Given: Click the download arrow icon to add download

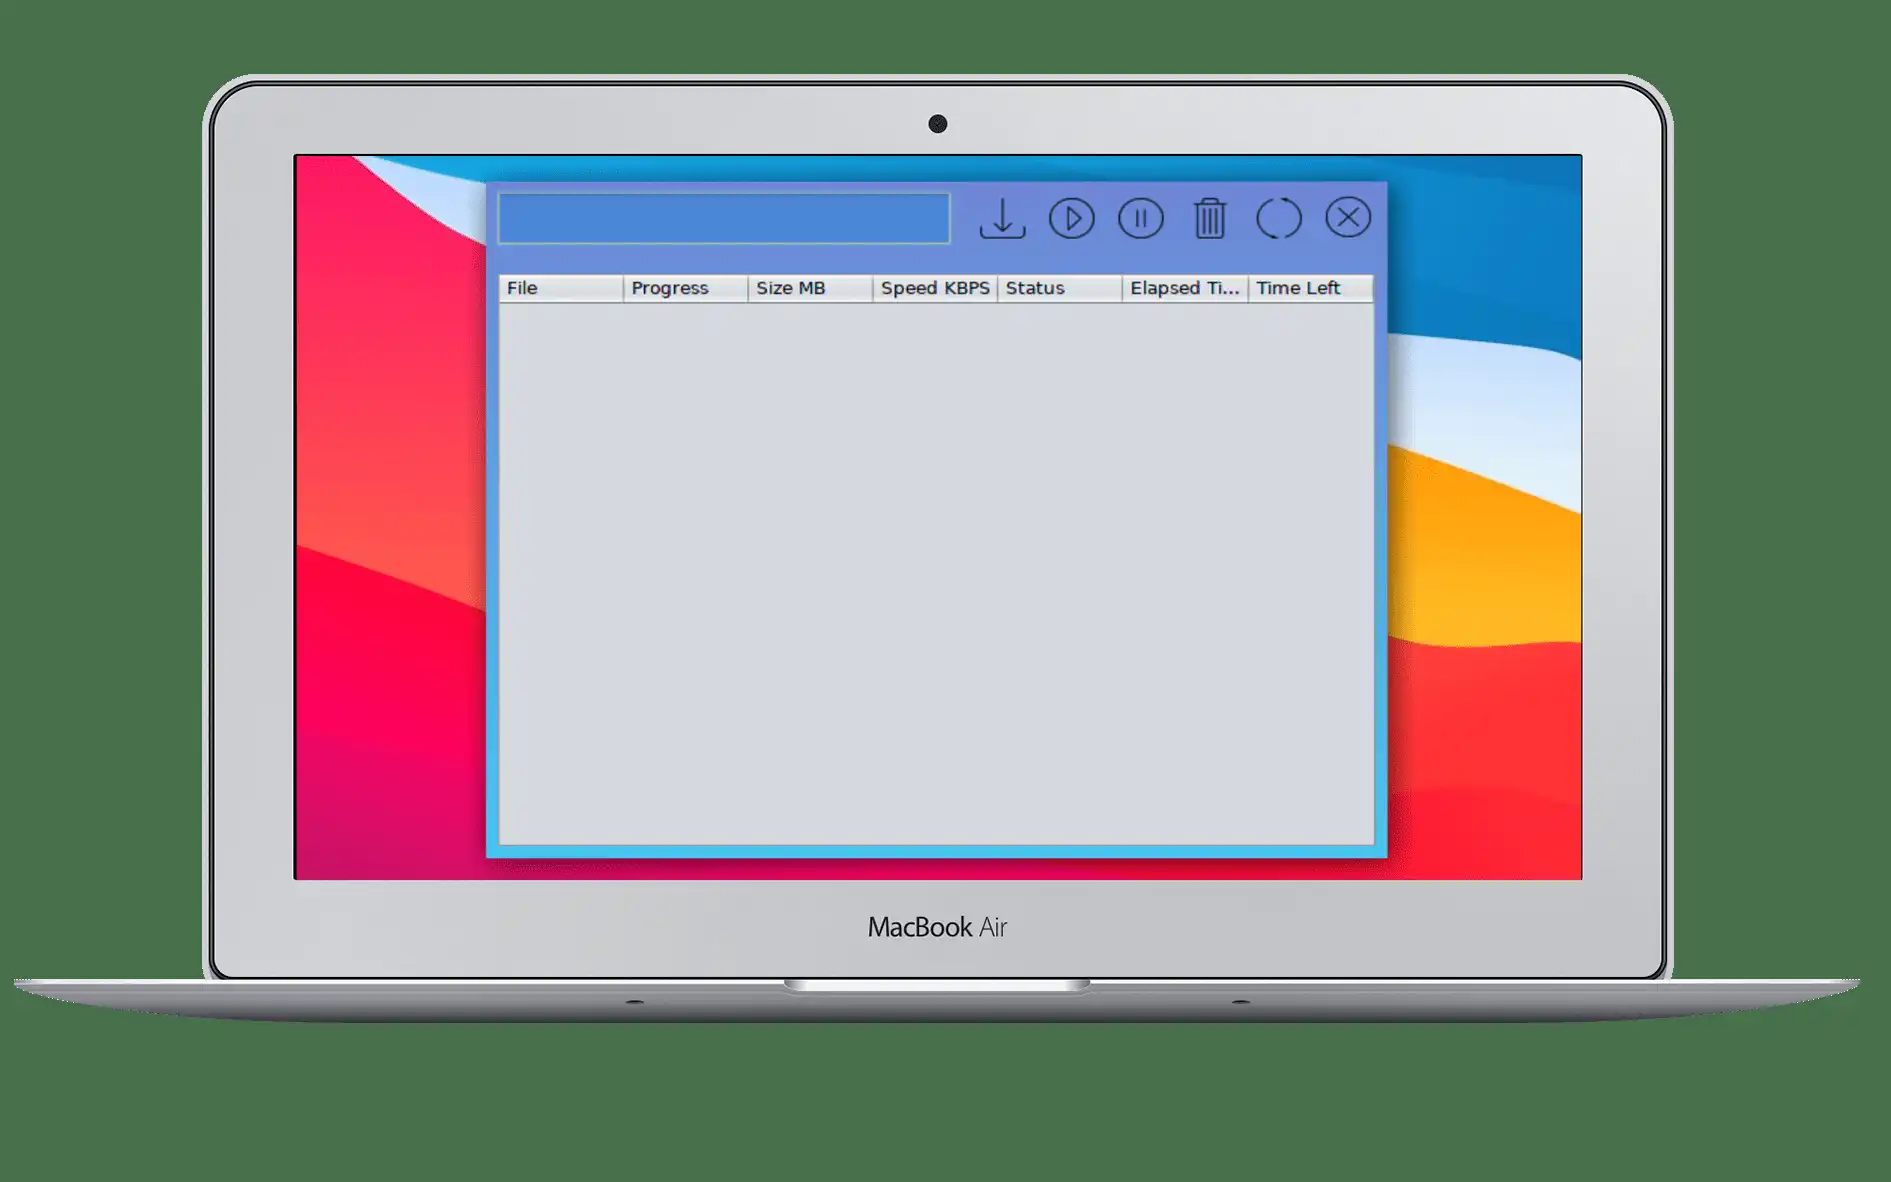Looking at the screenshot, I should coord(1002,218).
